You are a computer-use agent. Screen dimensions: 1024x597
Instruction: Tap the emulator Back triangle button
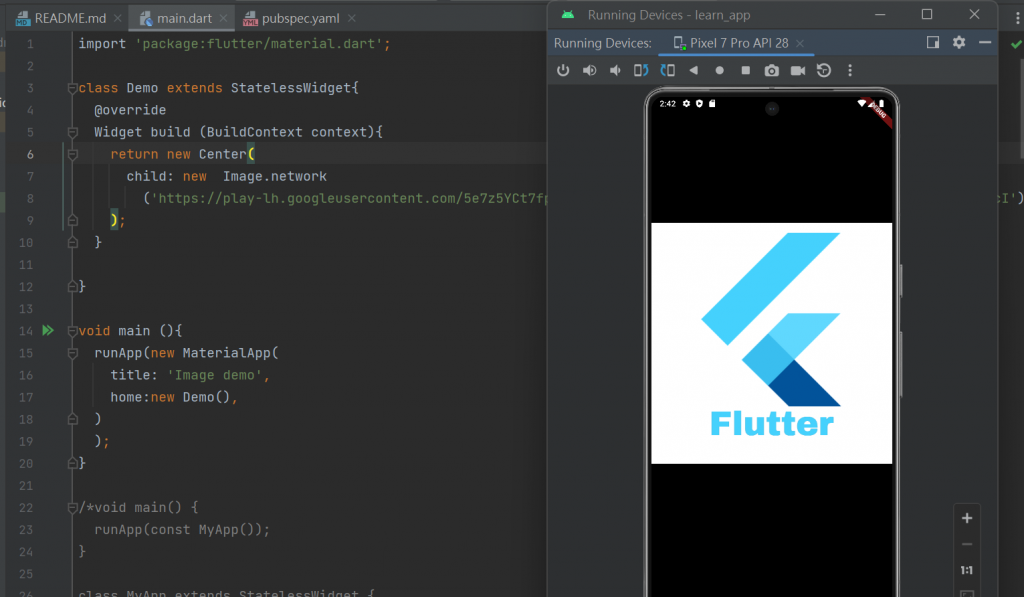click(694, 70)
